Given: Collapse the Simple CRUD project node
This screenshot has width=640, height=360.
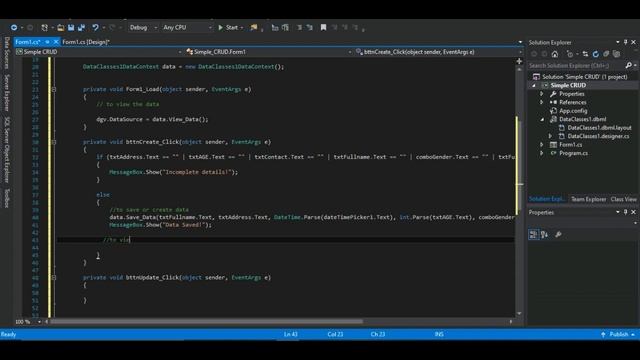Looking at the screenshot, I should 533,85.
